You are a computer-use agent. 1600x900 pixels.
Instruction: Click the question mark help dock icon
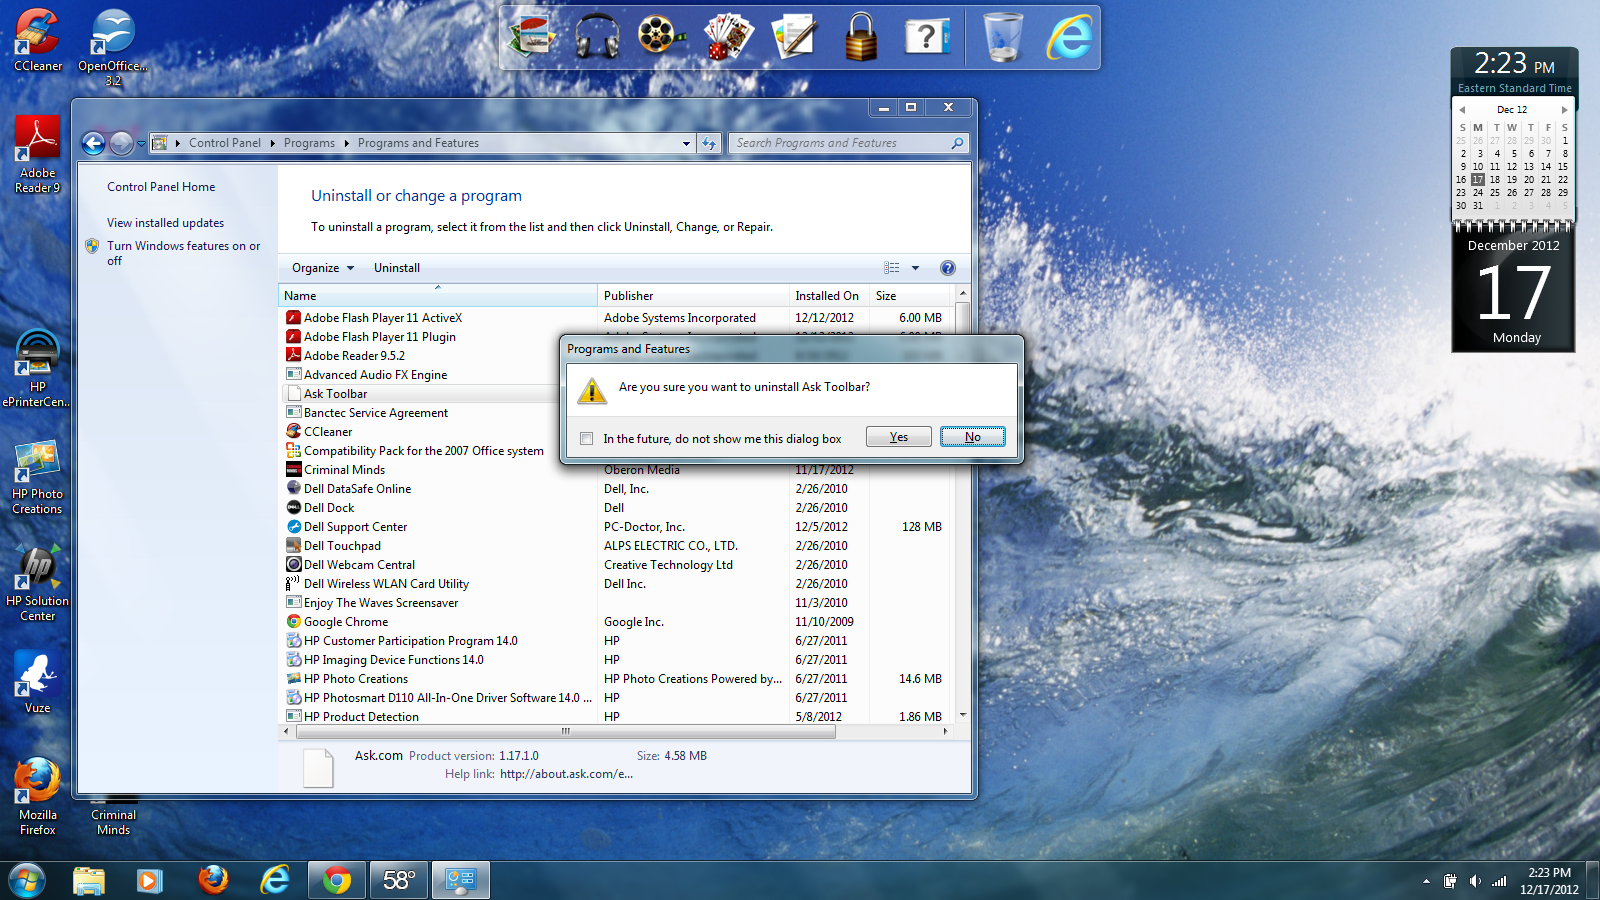point(927,36)
